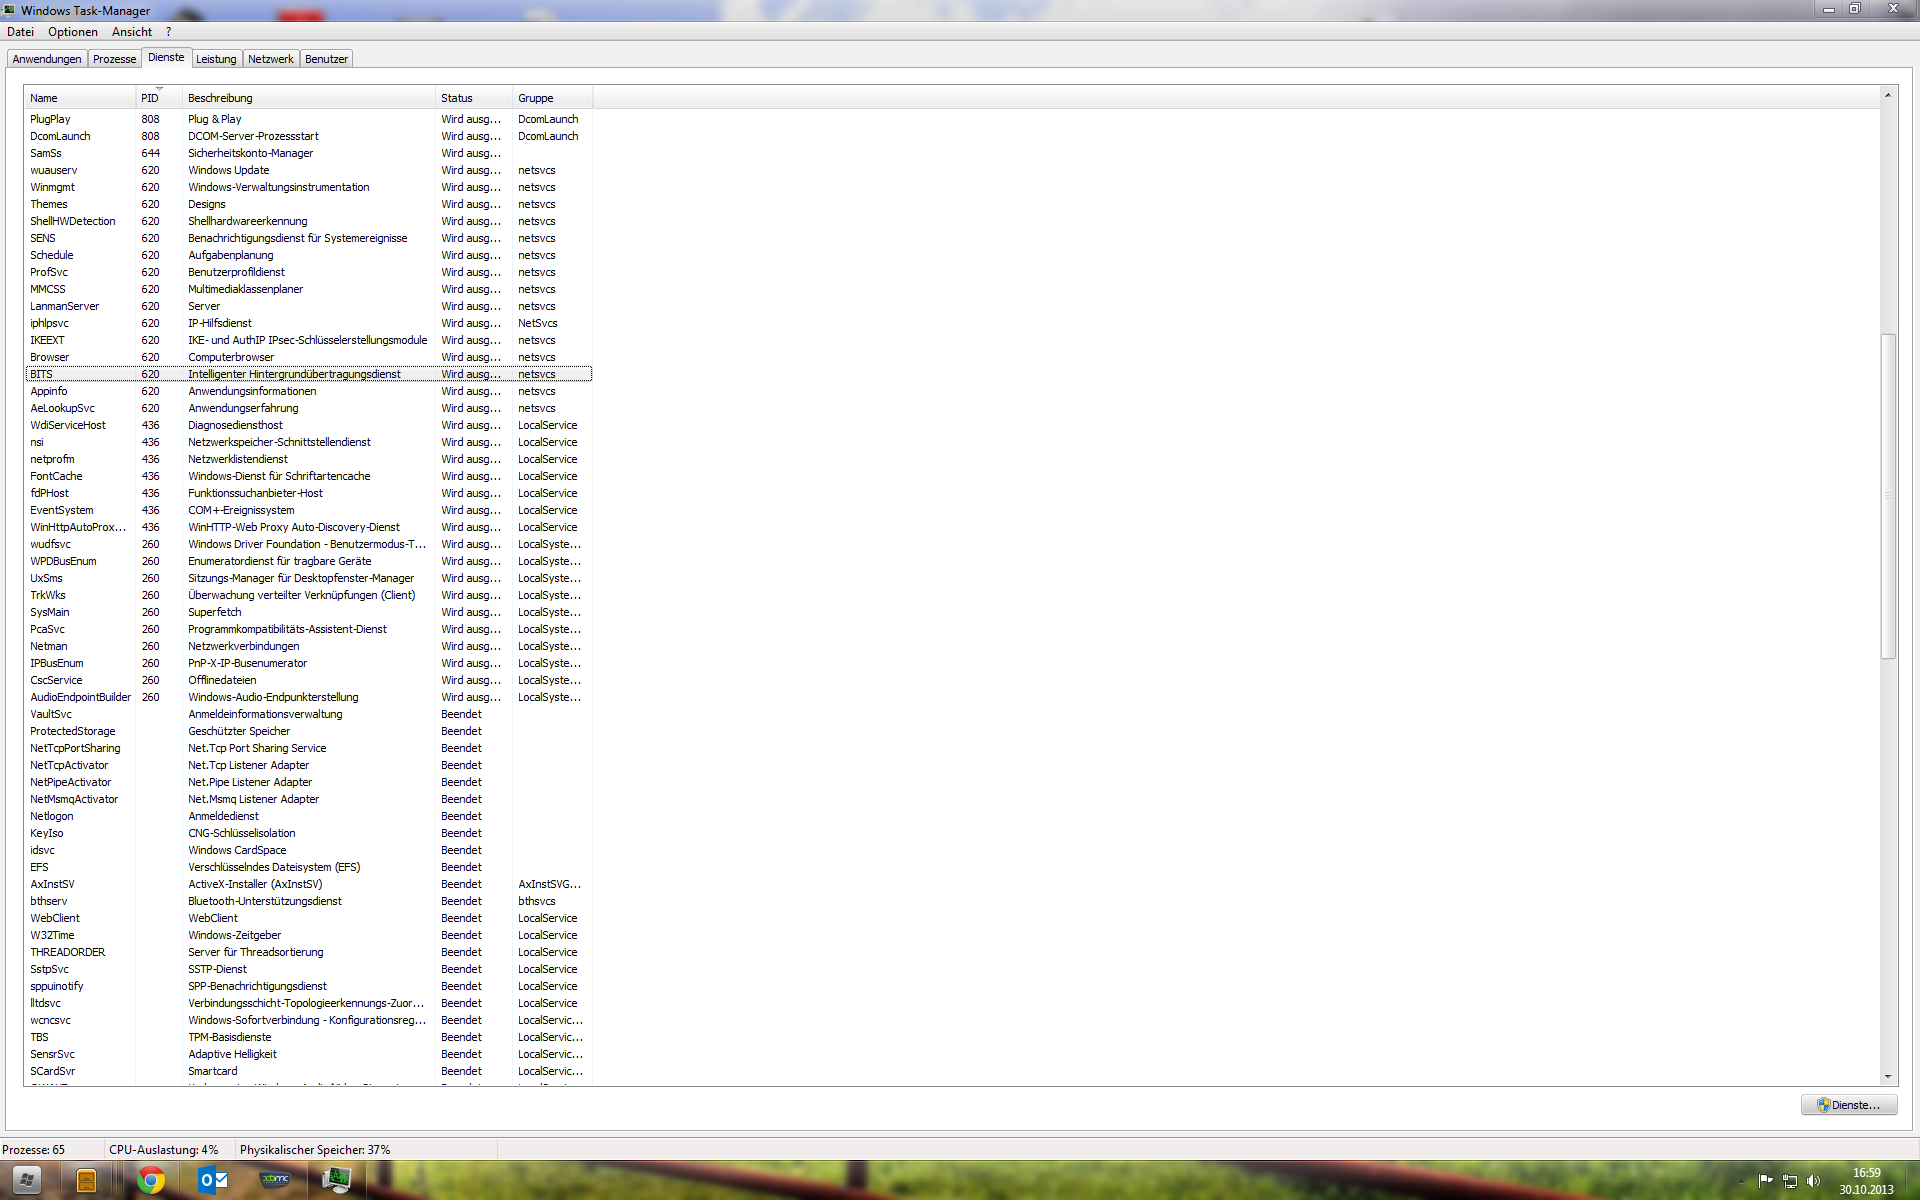
Task: Open the Action Center flag icon
Action: (x=1766, y=1181)
